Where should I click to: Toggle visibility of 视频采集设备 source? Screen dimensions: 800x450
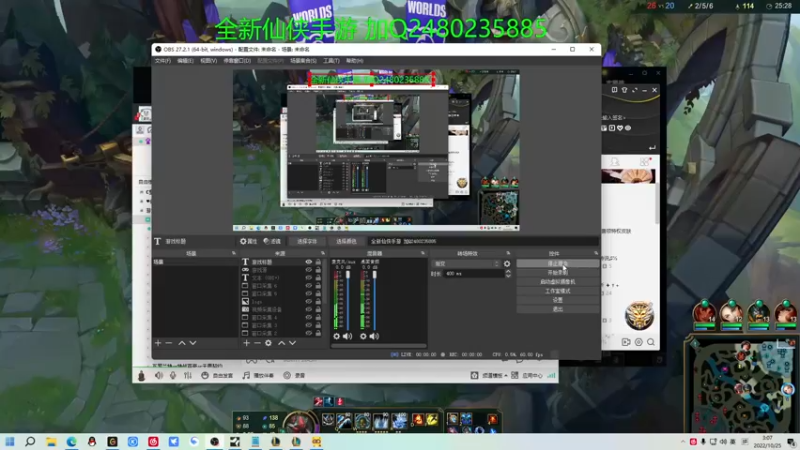click(309, 309)
